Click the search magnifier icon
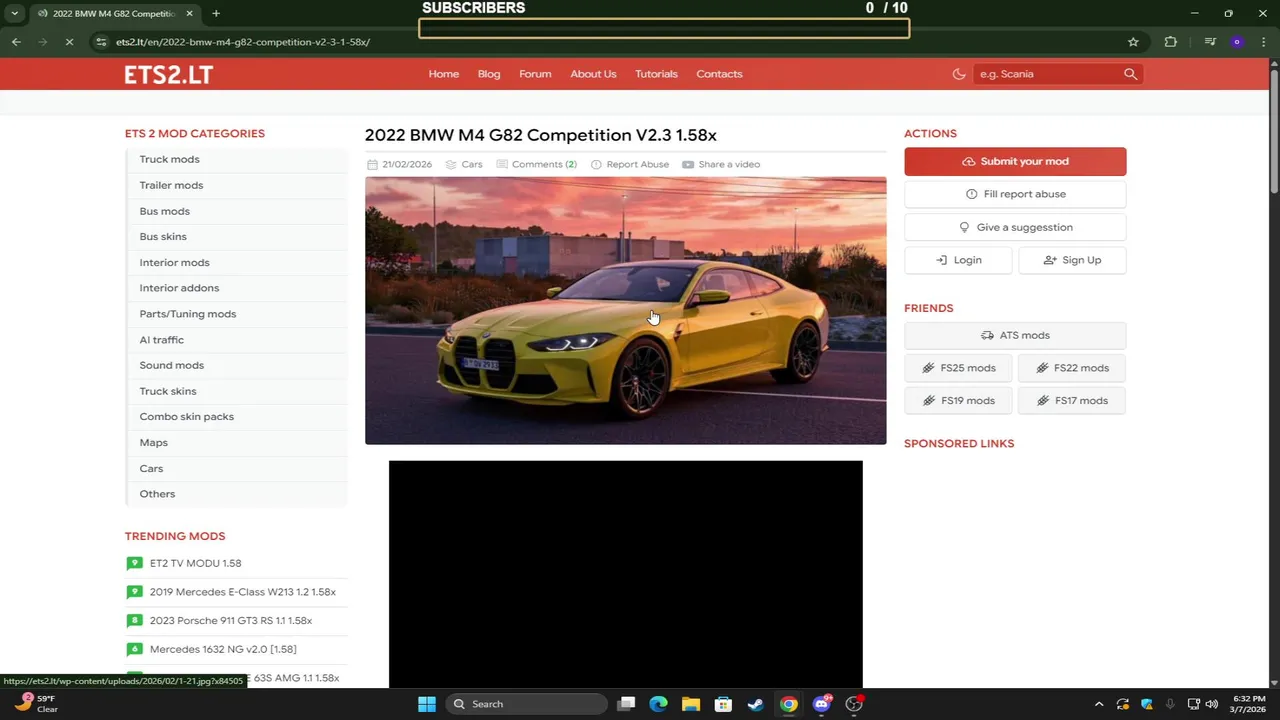1280x720 pixels. point(1130,74)
